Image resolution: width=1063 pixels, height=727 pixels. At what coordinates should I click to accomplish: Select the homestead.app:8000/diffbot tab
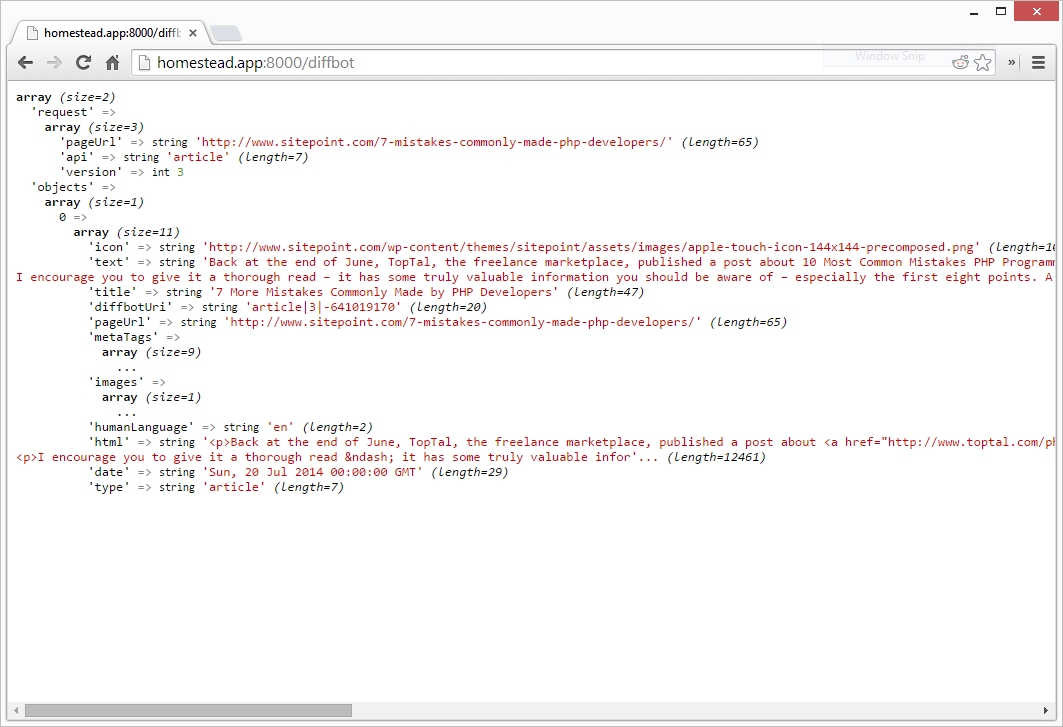[x=112, y=33]
